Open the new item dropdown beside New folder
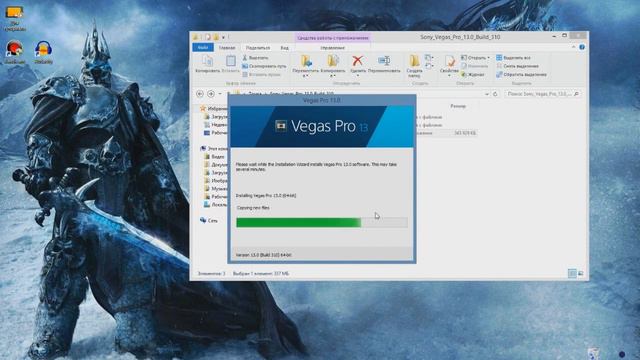 (429, 58)
